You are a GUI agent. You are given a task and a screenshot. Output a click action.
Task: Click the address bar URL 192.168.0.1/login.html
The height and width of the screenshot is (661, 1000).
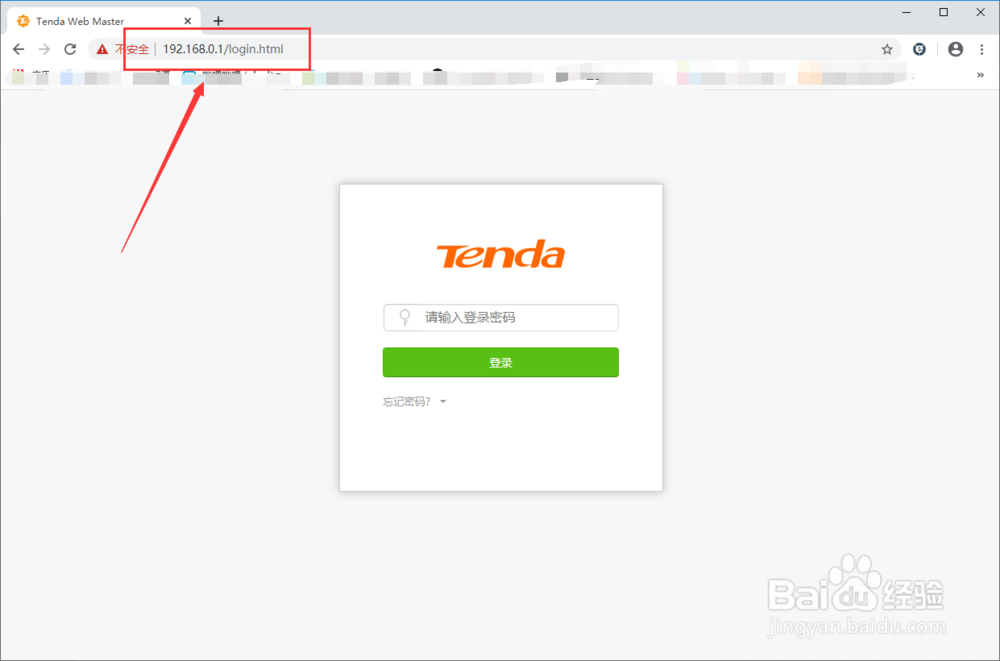(223, 49)
